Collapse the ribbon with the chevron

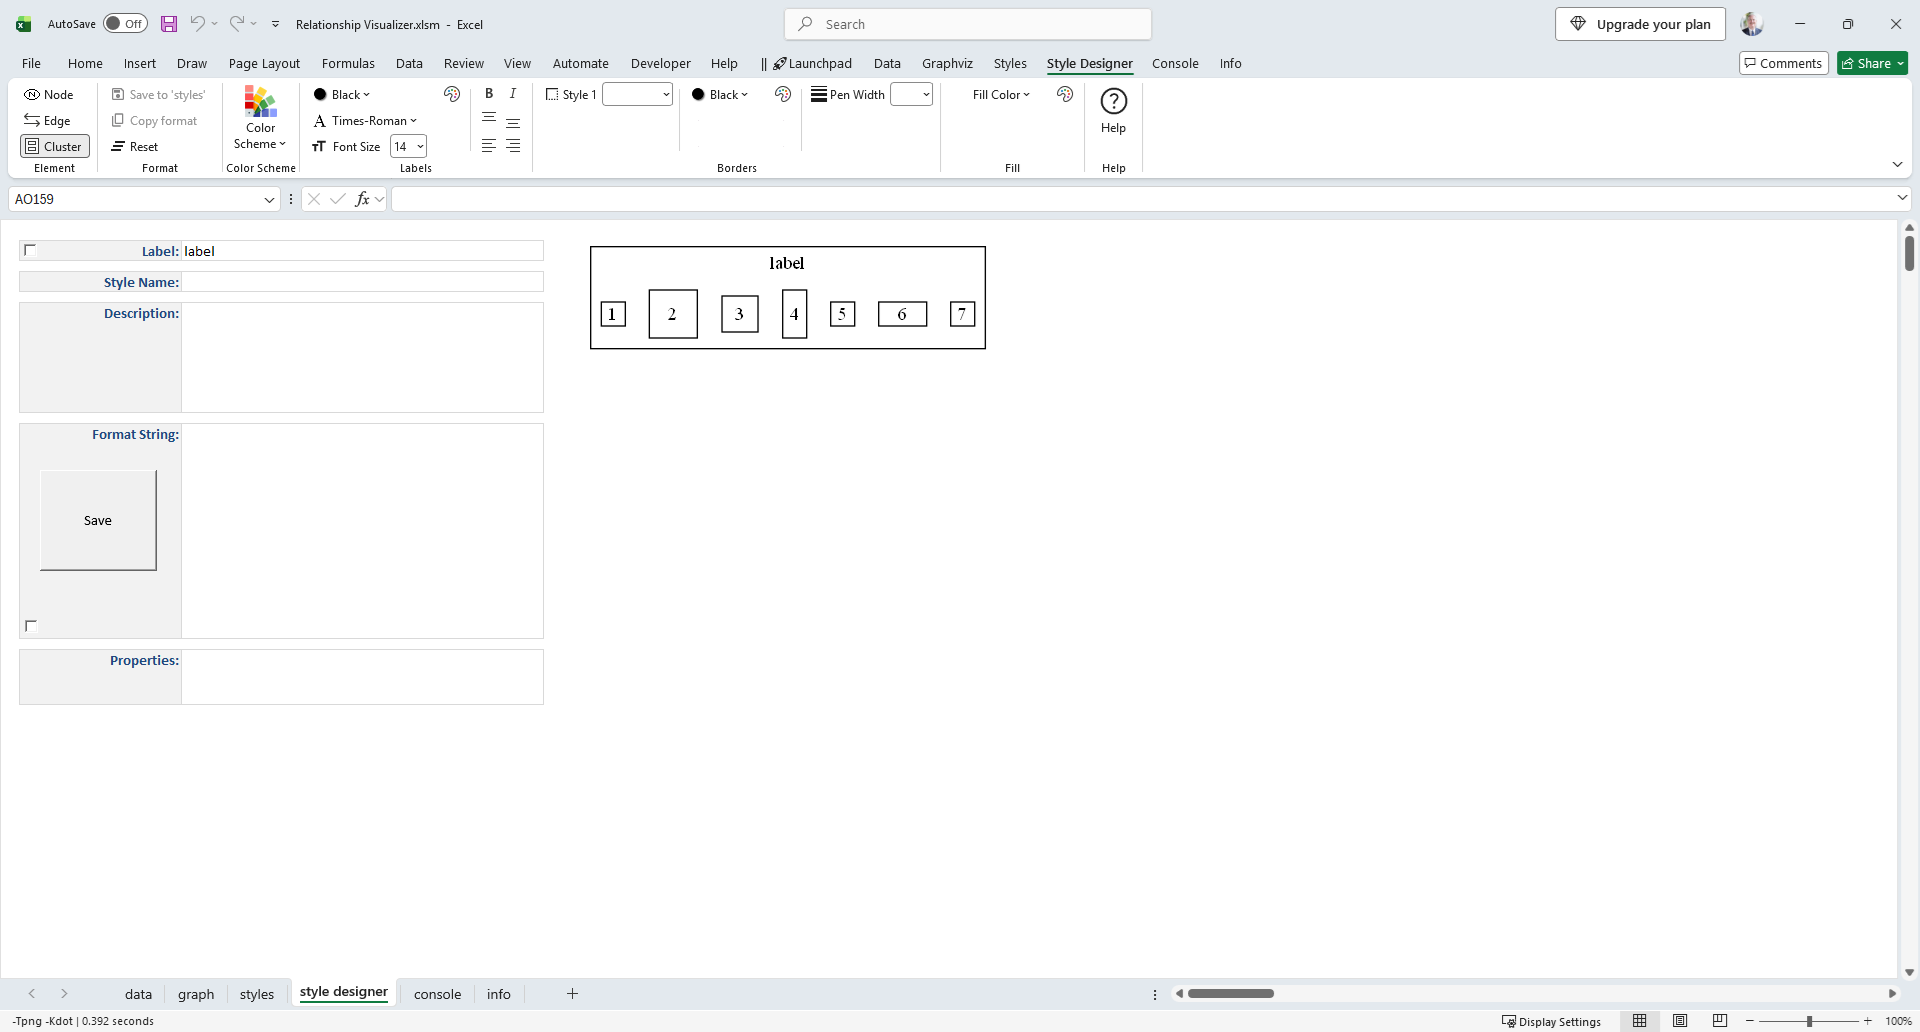[x=1897, y=164]
